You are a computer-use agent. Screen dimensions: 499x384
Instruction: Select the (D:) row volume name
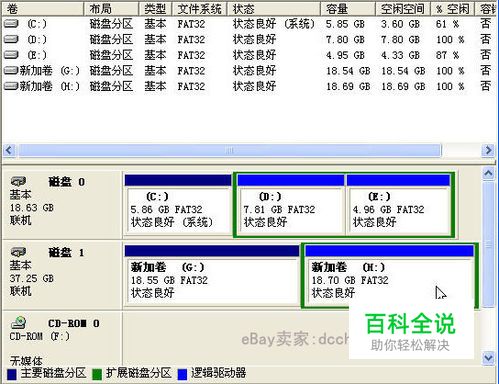click(x=37, y=39)
